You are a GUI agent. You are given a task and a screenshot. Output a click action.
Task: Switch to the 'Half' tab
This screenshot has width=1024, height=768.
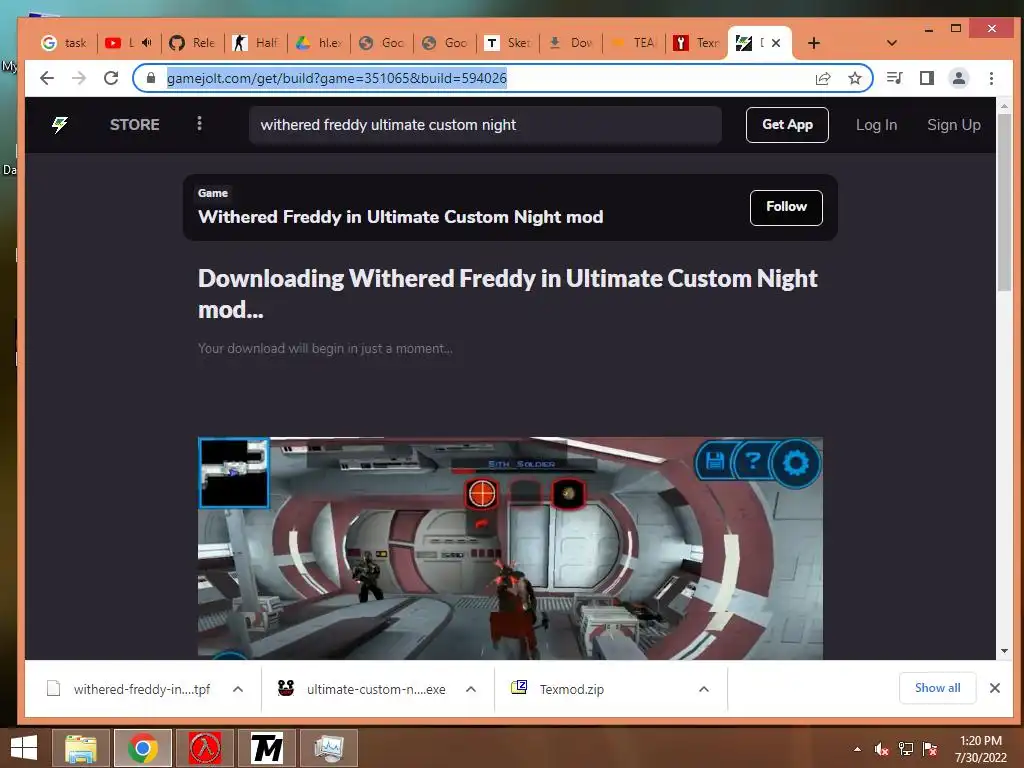256,43
